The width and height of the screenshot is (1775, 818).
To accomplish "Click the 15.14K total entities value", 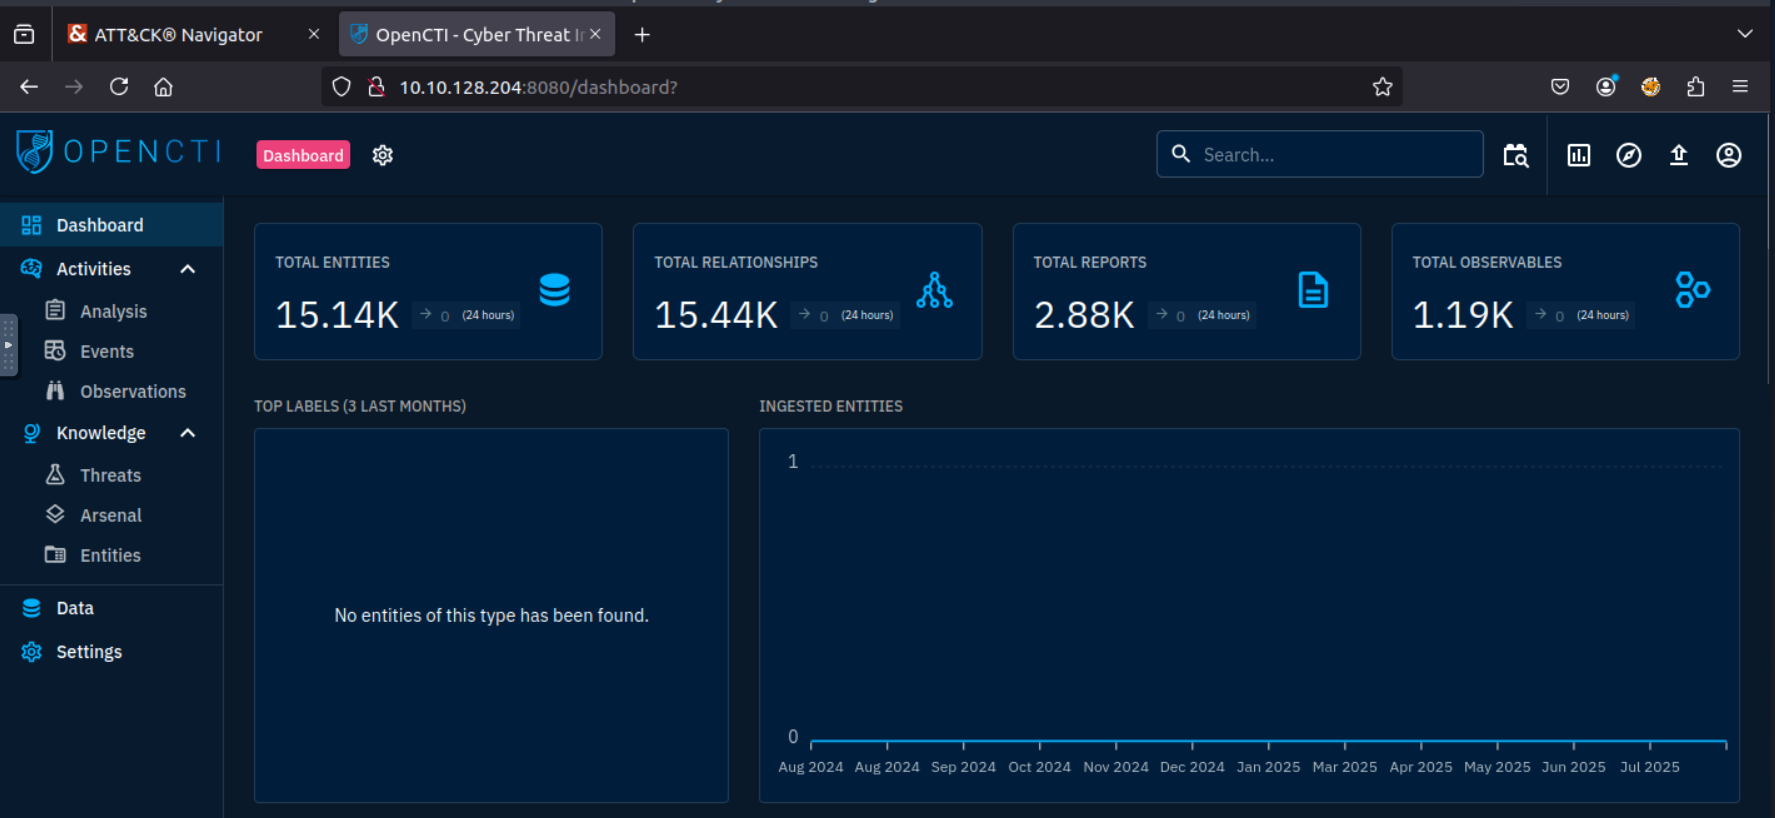I will 337,315.
